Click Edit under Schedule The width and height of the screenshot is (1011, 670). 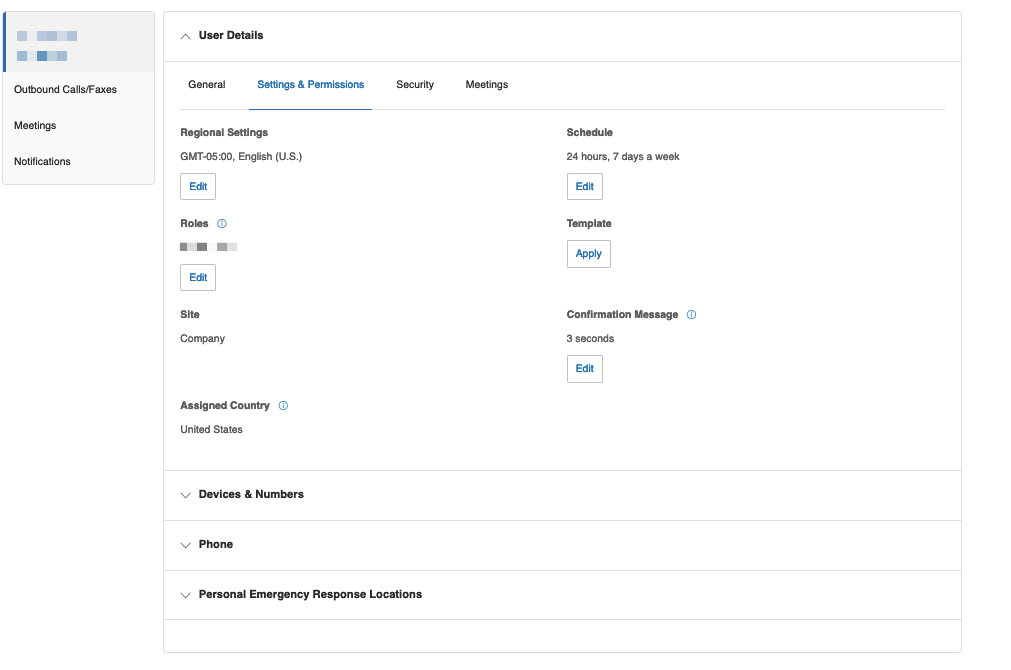click(585, 186)
